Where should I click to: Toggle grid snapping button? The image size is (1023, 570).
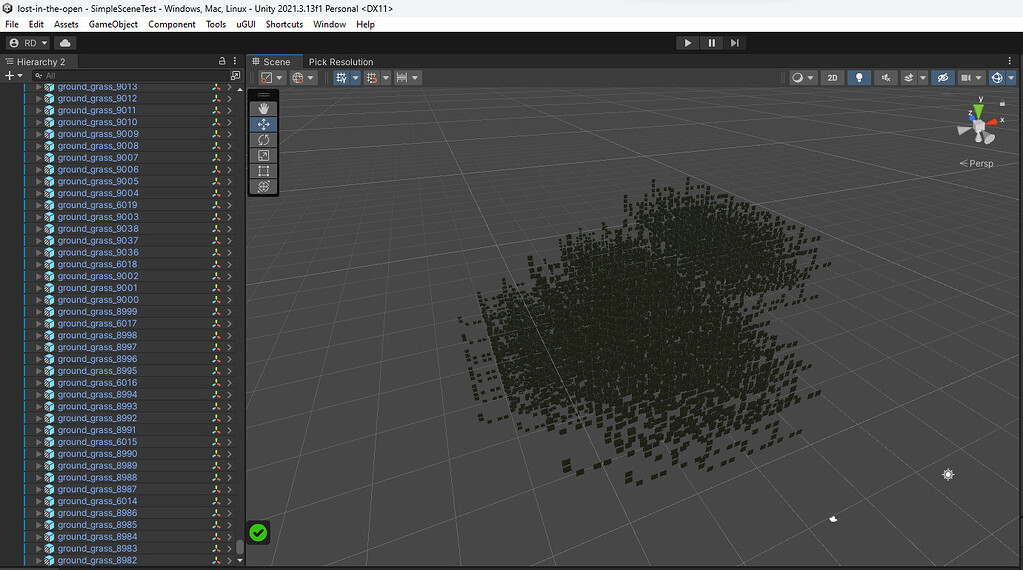(x=372, y=78)
